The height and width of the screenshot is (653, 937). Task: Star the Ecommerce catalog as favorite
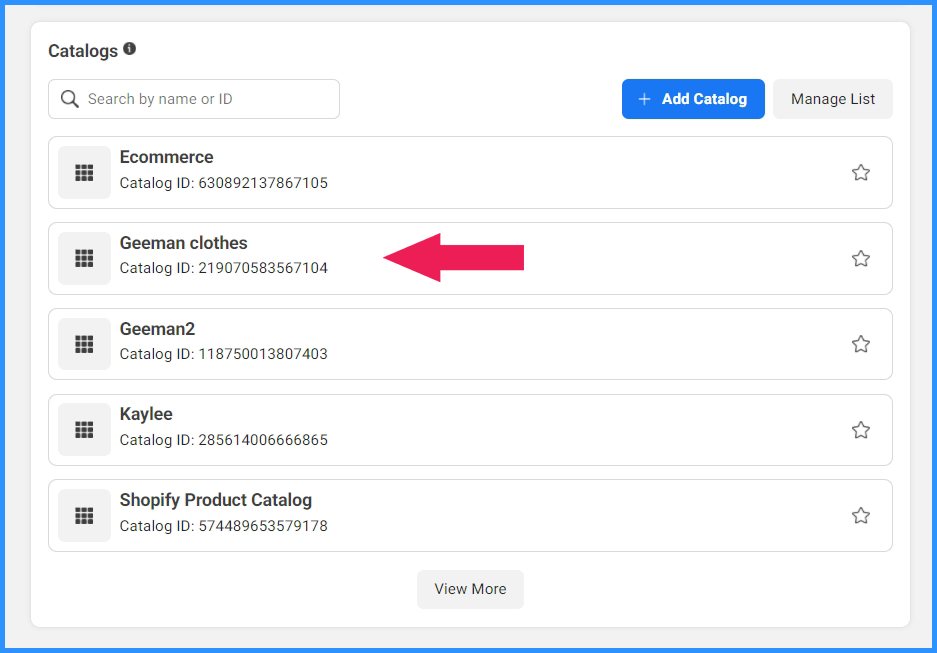point(861,173)
